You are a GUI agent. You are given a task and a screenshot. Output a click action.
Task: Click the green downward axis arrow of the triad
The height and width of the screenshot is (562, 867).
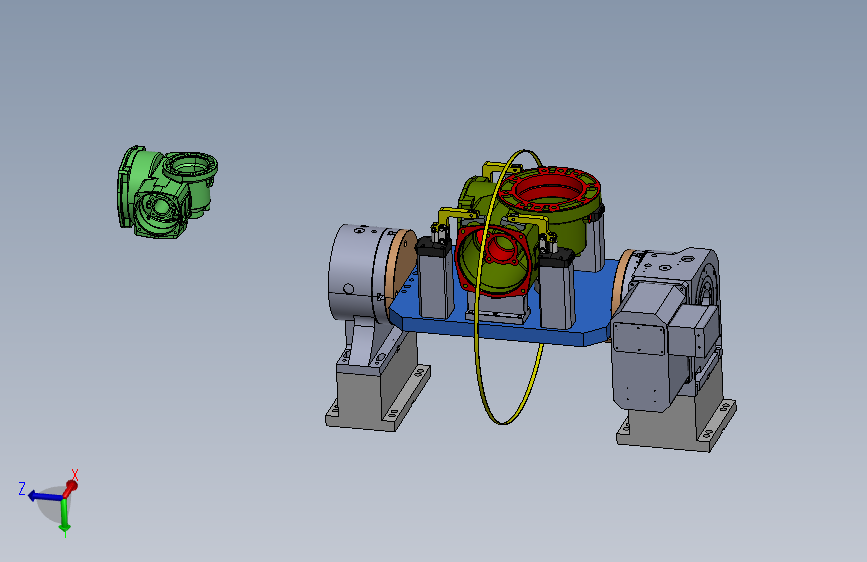pos(65,516)
